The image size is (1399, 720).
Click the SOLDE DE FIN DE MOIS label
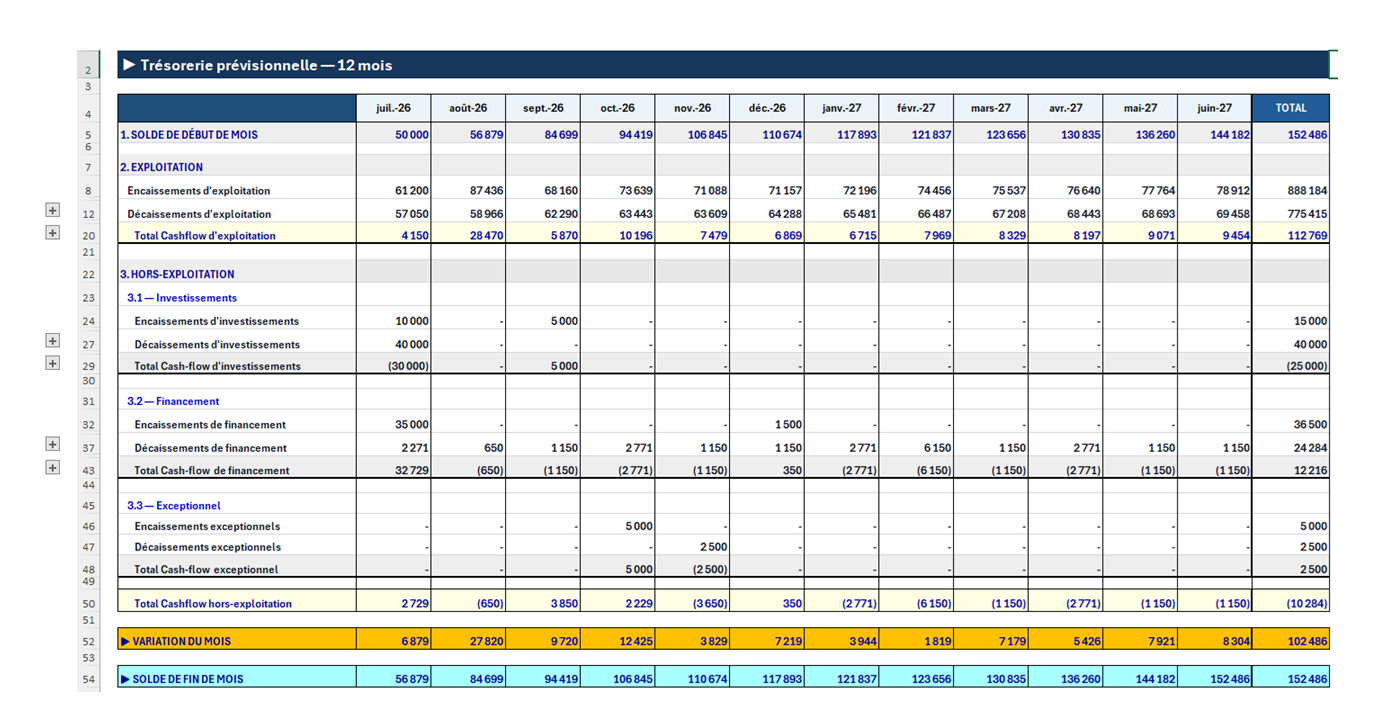pyautogui.click(x=182, y=679)
